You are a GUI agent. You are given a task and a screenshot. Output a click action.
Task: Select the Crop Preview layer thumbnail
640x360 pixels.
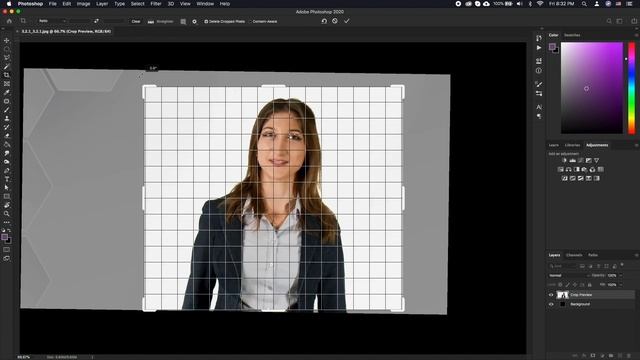562,295
